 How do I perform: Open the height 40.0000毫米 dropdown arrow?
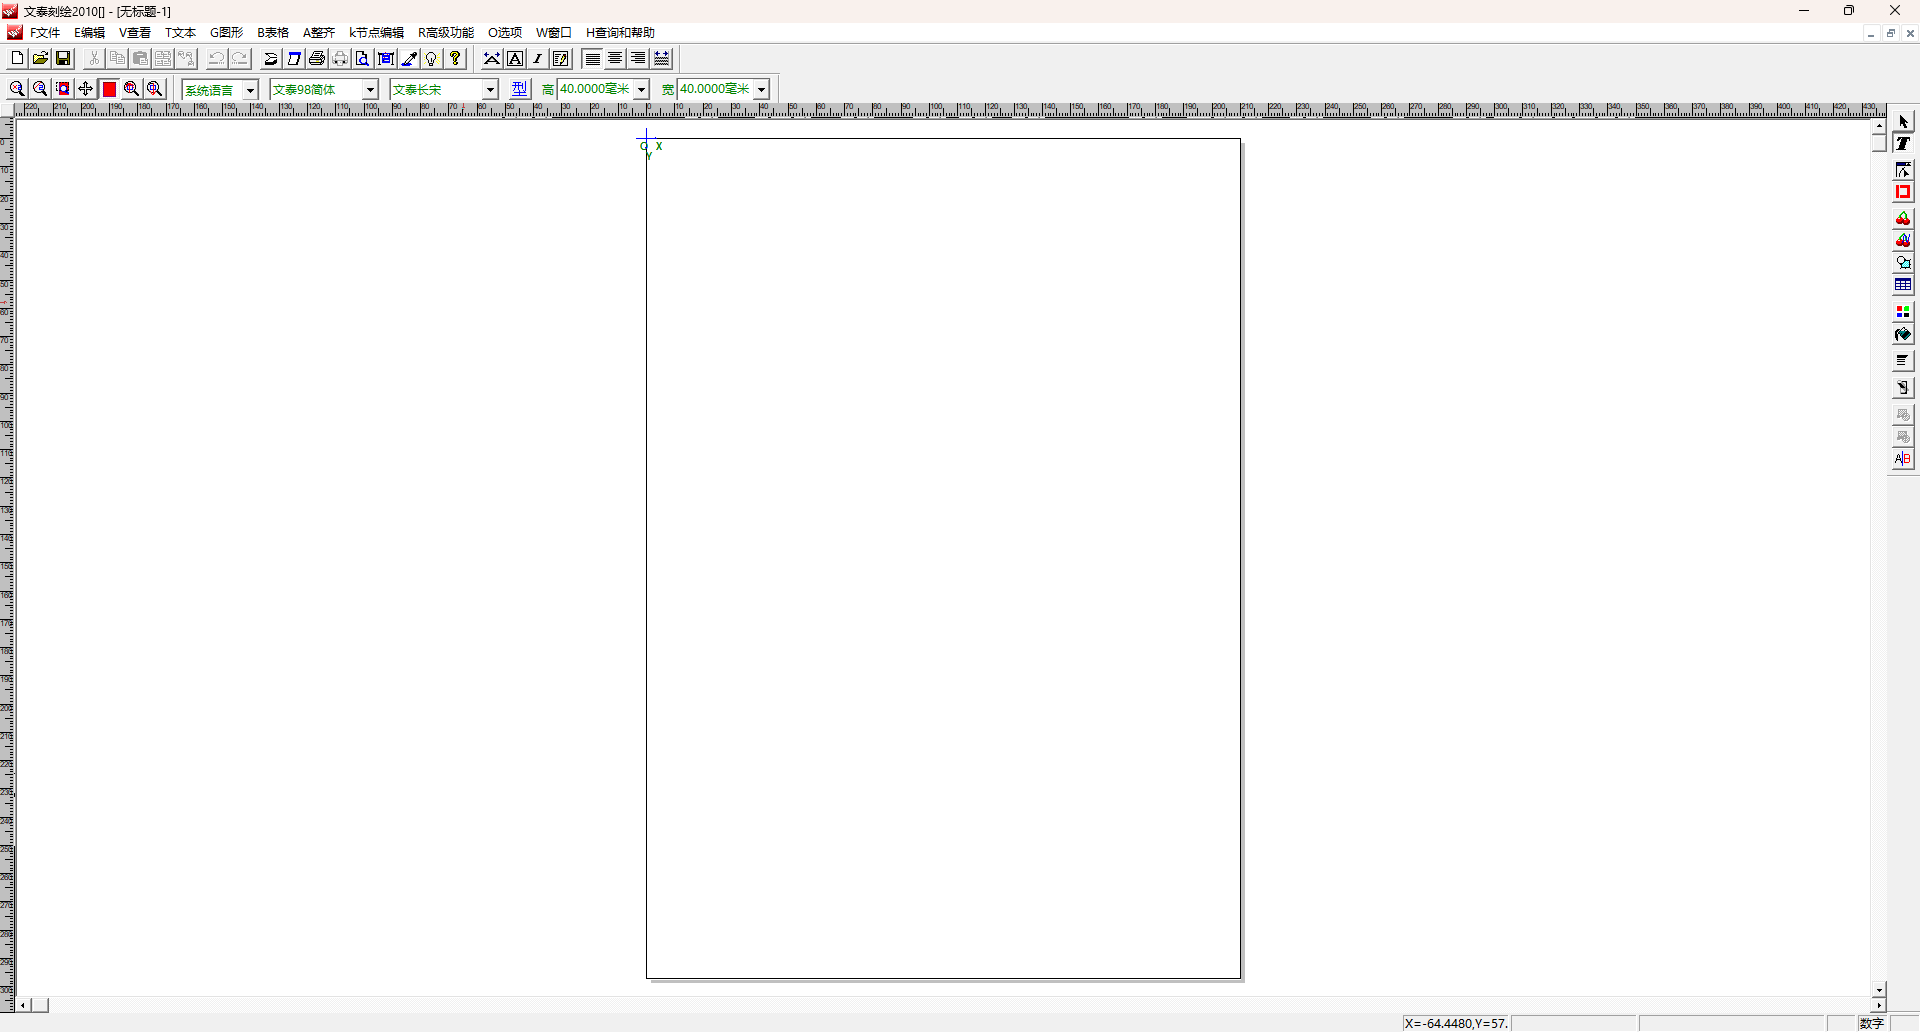click(x=642, y=90)
